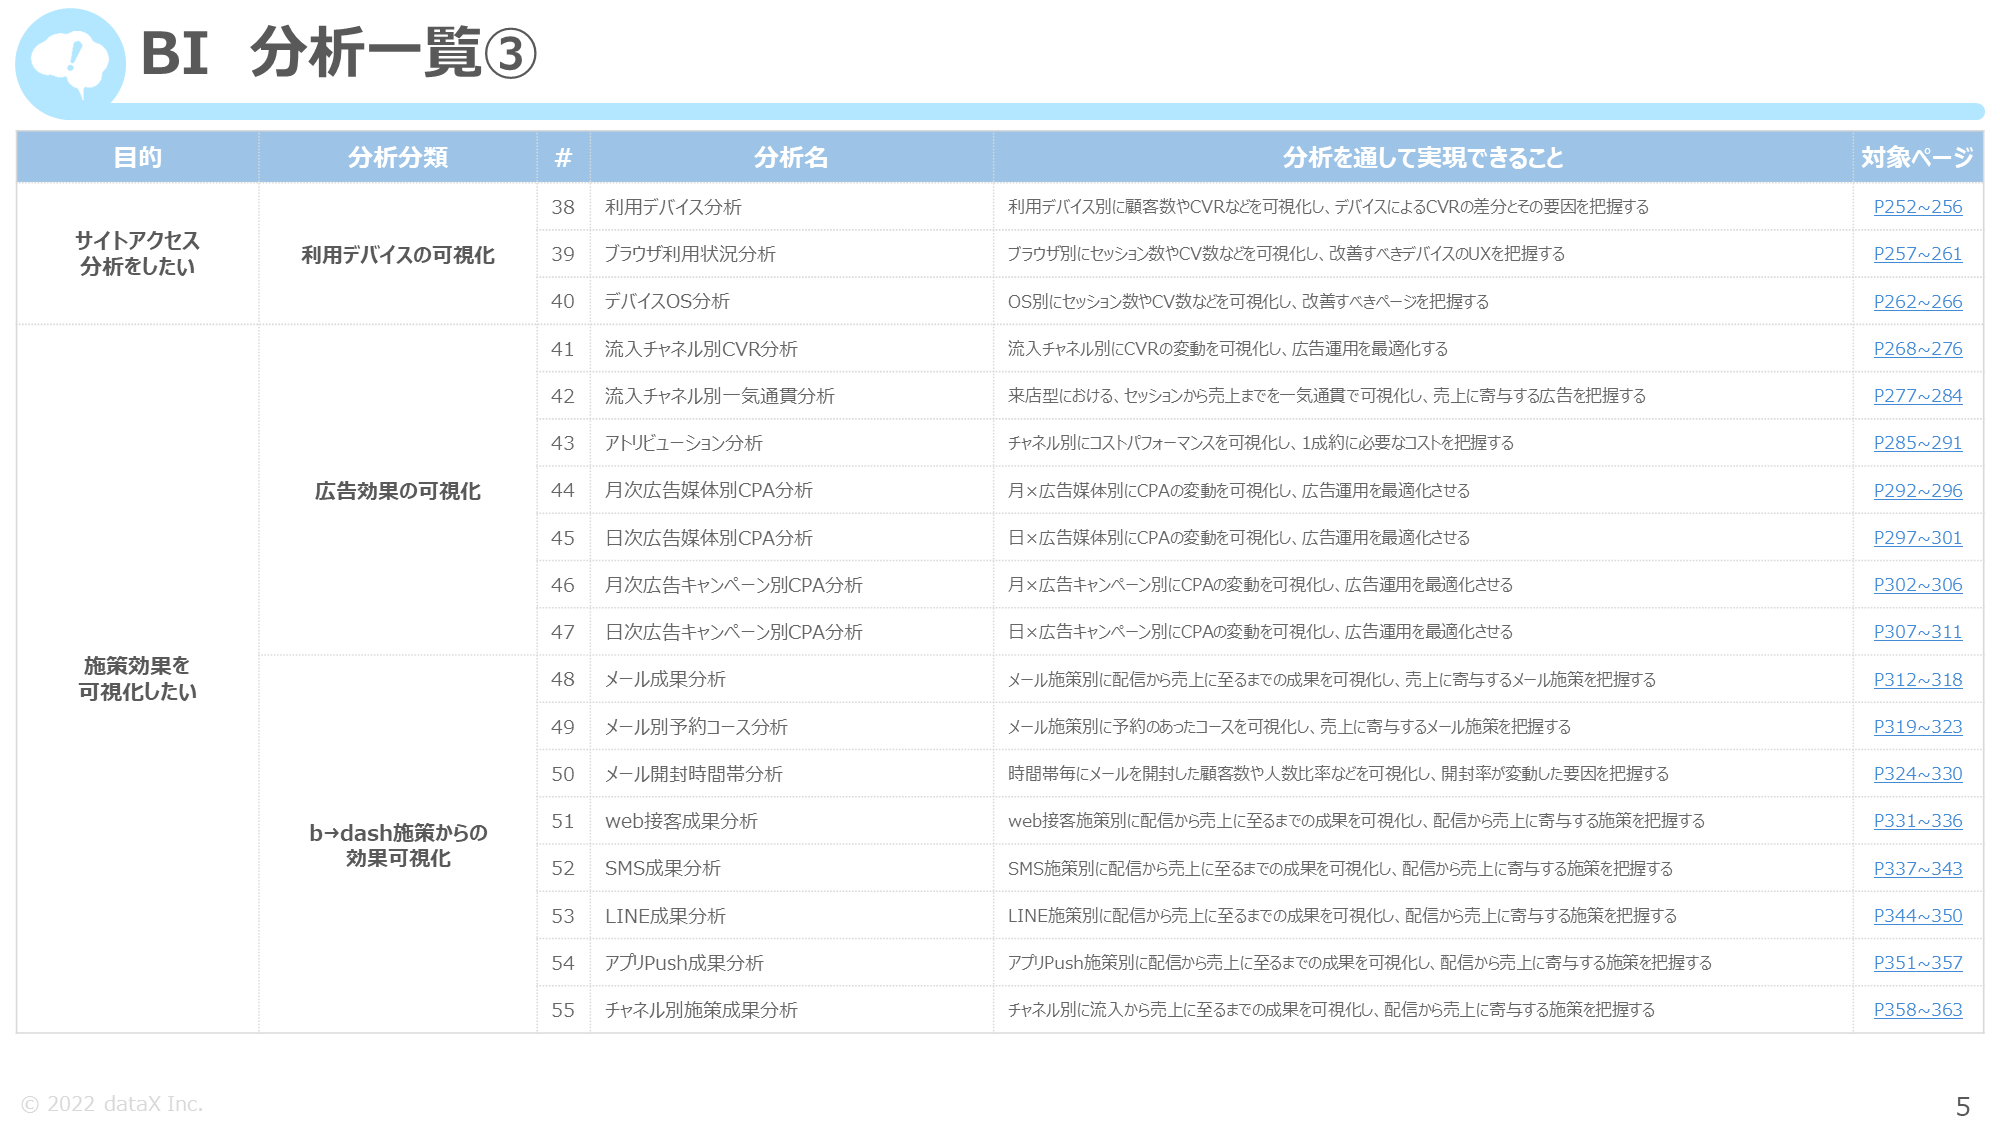Click analysis name アプリPush成果分析

[x=684, y=963]
